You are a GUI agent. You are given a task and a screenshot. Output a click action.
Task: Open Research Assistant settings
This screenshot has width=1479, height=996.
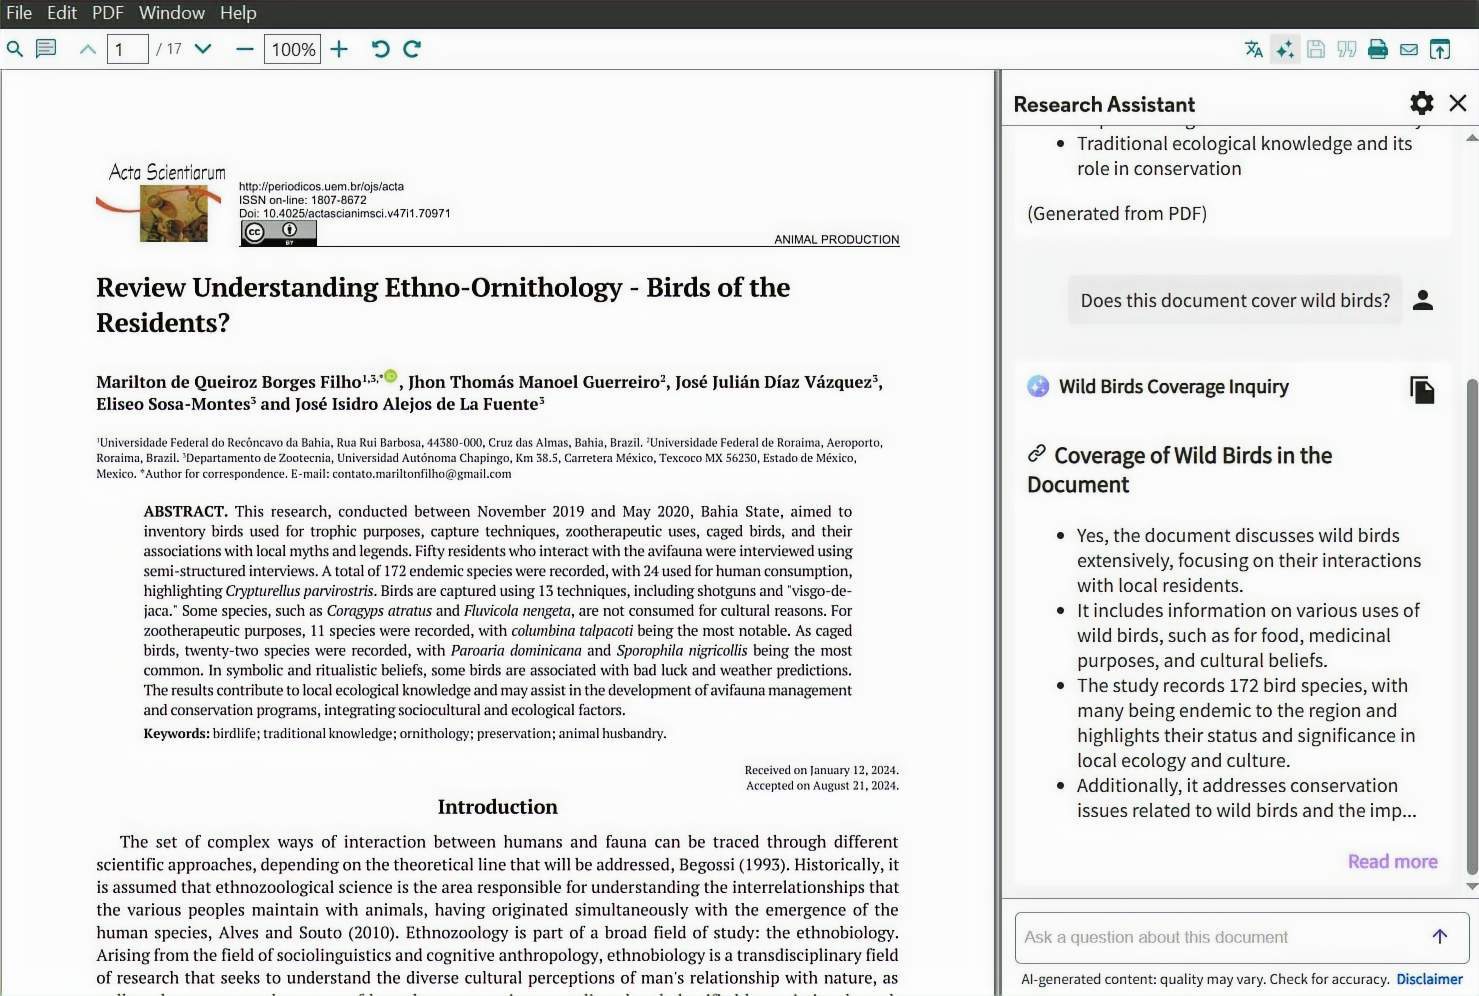click(1421, 102)
